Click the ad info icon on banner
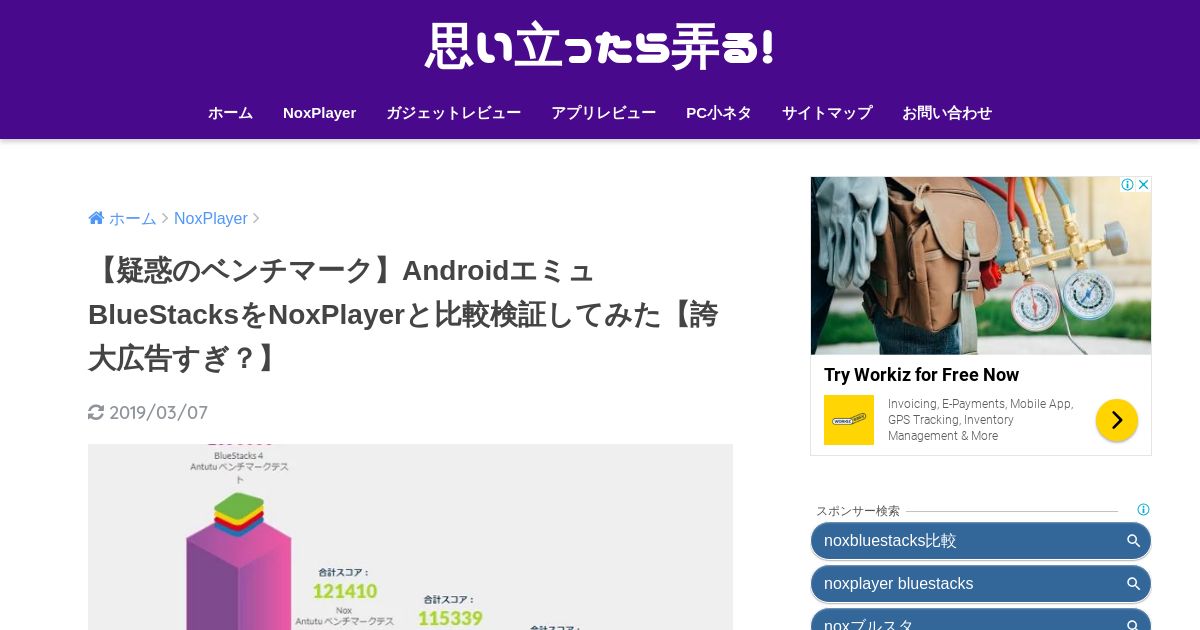Image resolution: width=1200 pixels, height=630 pixels. (x=1127, y=185)
